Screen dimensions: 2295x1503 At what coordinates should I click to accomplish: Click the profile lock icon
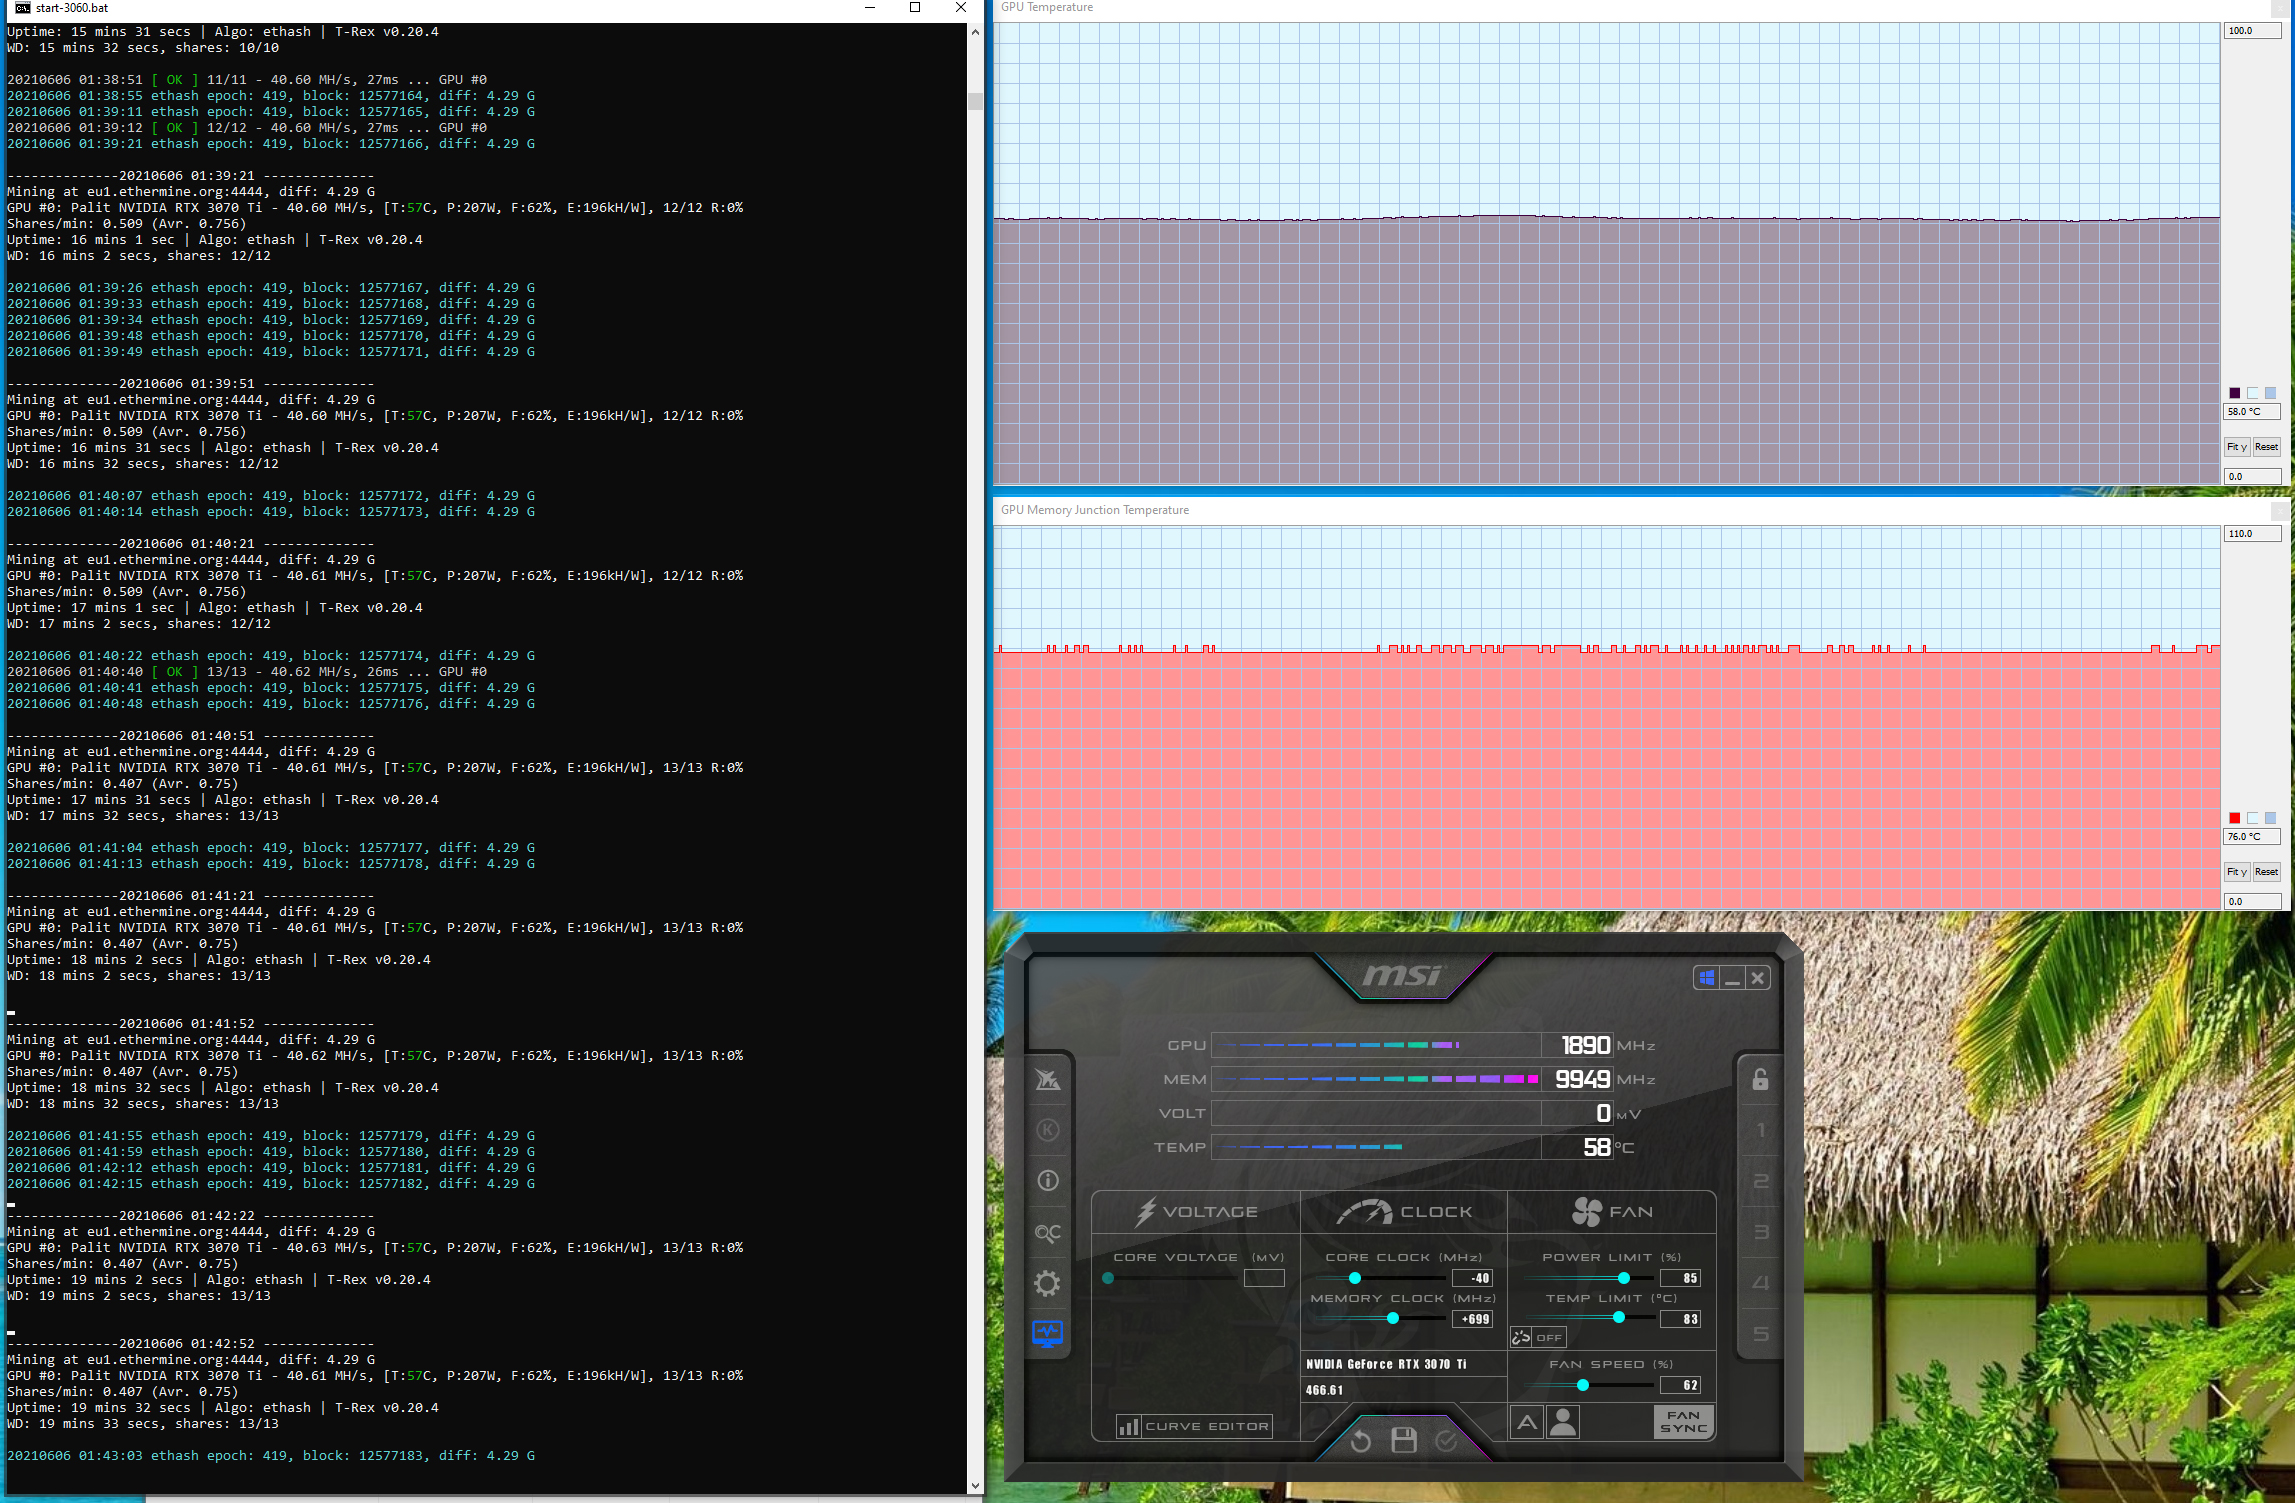(1760, 1079)
